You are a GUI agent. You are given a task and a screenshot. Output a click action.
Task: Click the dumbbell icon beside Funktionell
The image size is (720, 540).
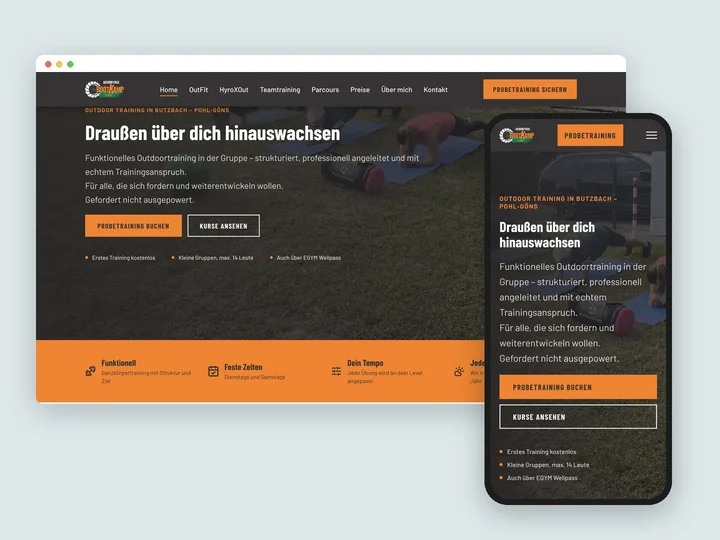point(90,371)
